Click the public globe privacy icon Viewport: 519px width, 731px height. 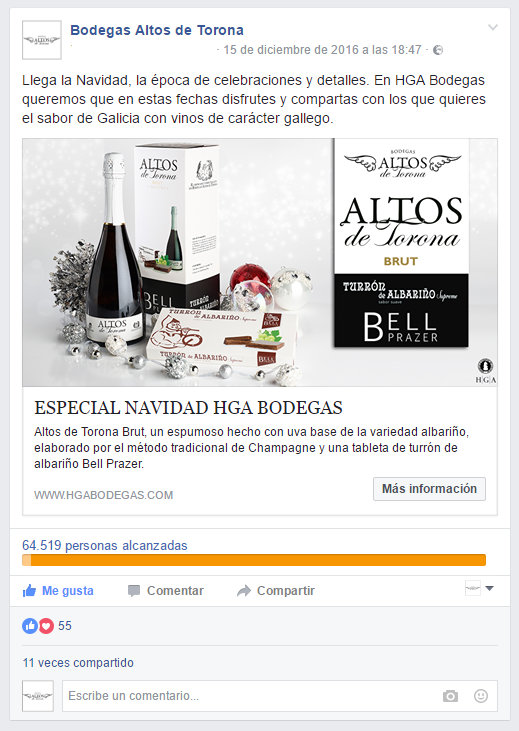coord(438,50)
